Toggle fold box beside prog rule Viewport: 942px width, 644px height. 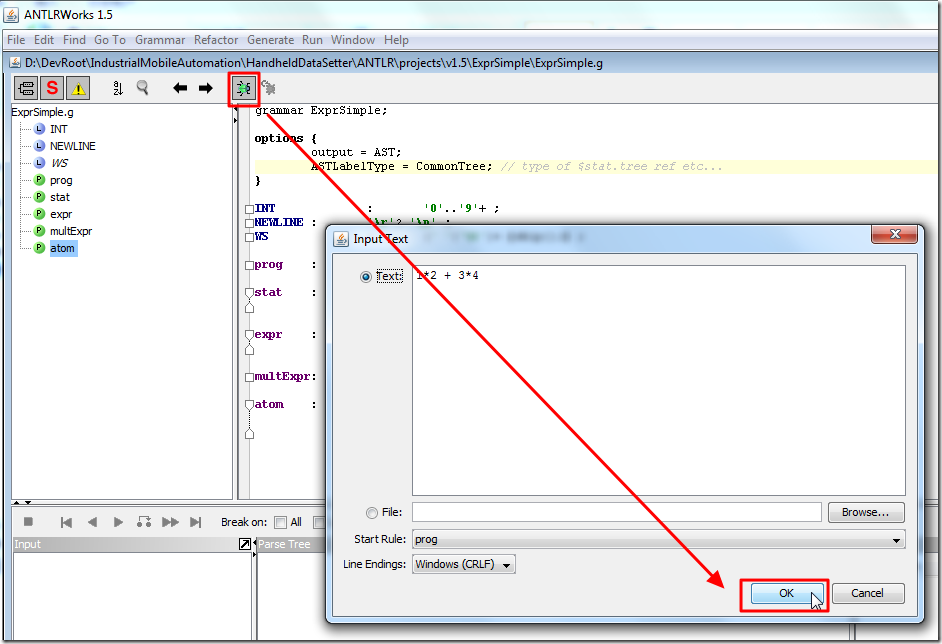(x=249, y=265)
